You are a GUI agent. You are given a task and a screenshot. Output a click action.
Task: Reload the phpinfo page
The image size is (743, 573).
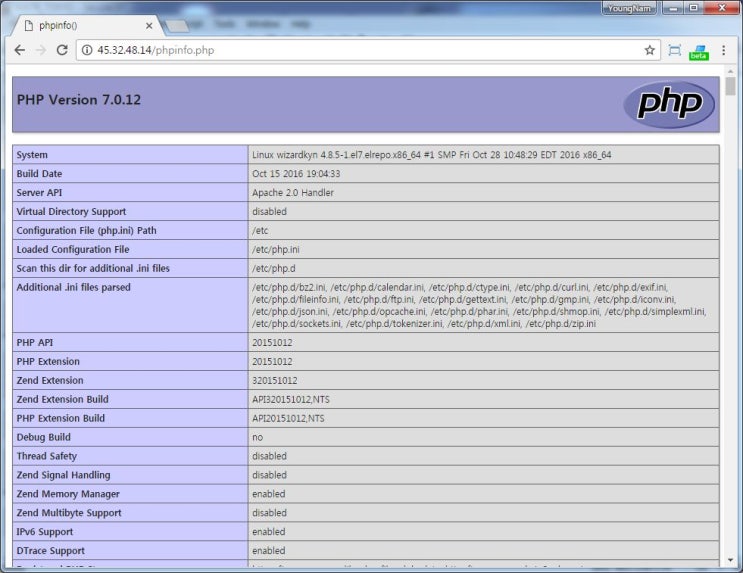pos(62,50)
